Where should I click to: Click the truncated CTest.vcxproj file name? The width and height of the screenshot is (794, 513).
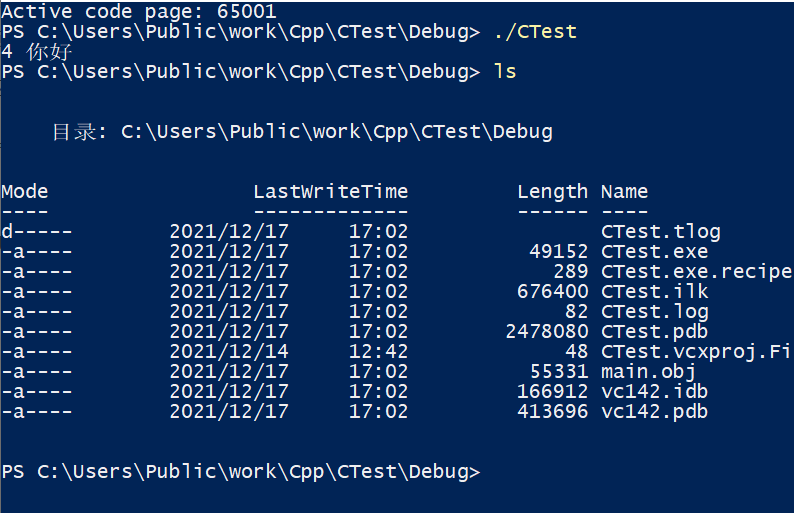(696, 352)
